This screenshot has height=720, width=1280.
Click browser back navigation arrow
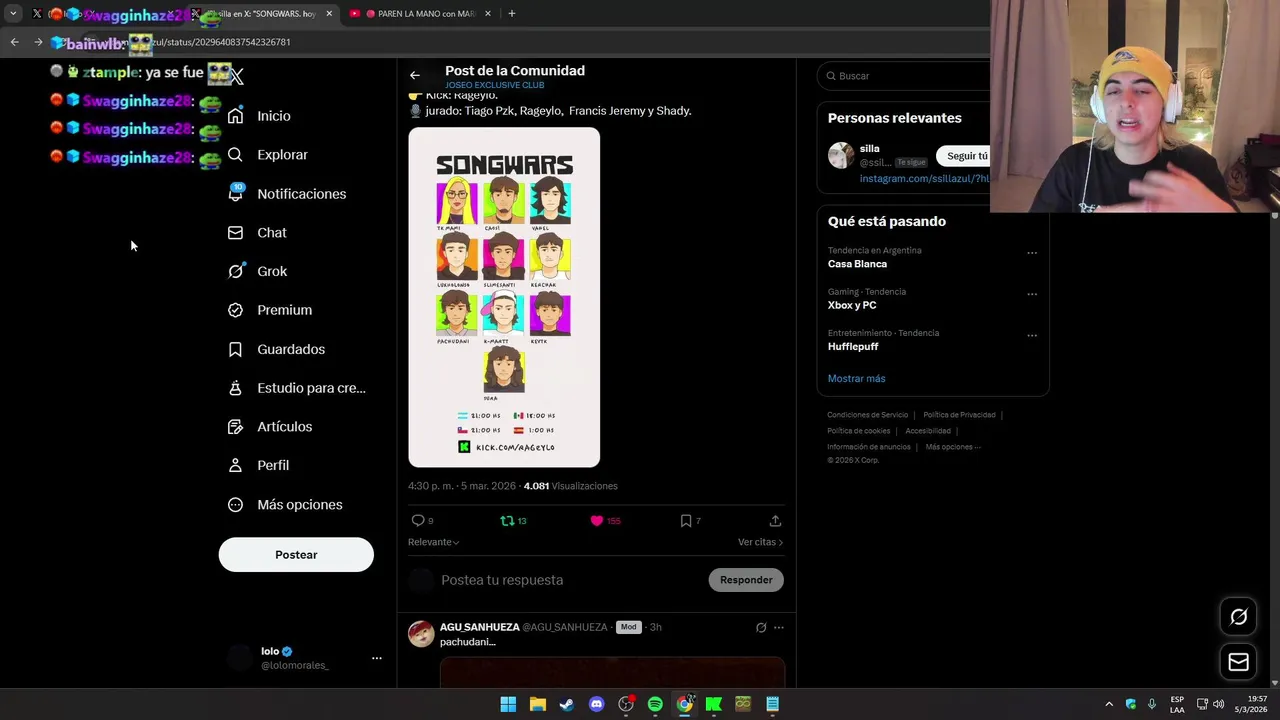[14, 42]
